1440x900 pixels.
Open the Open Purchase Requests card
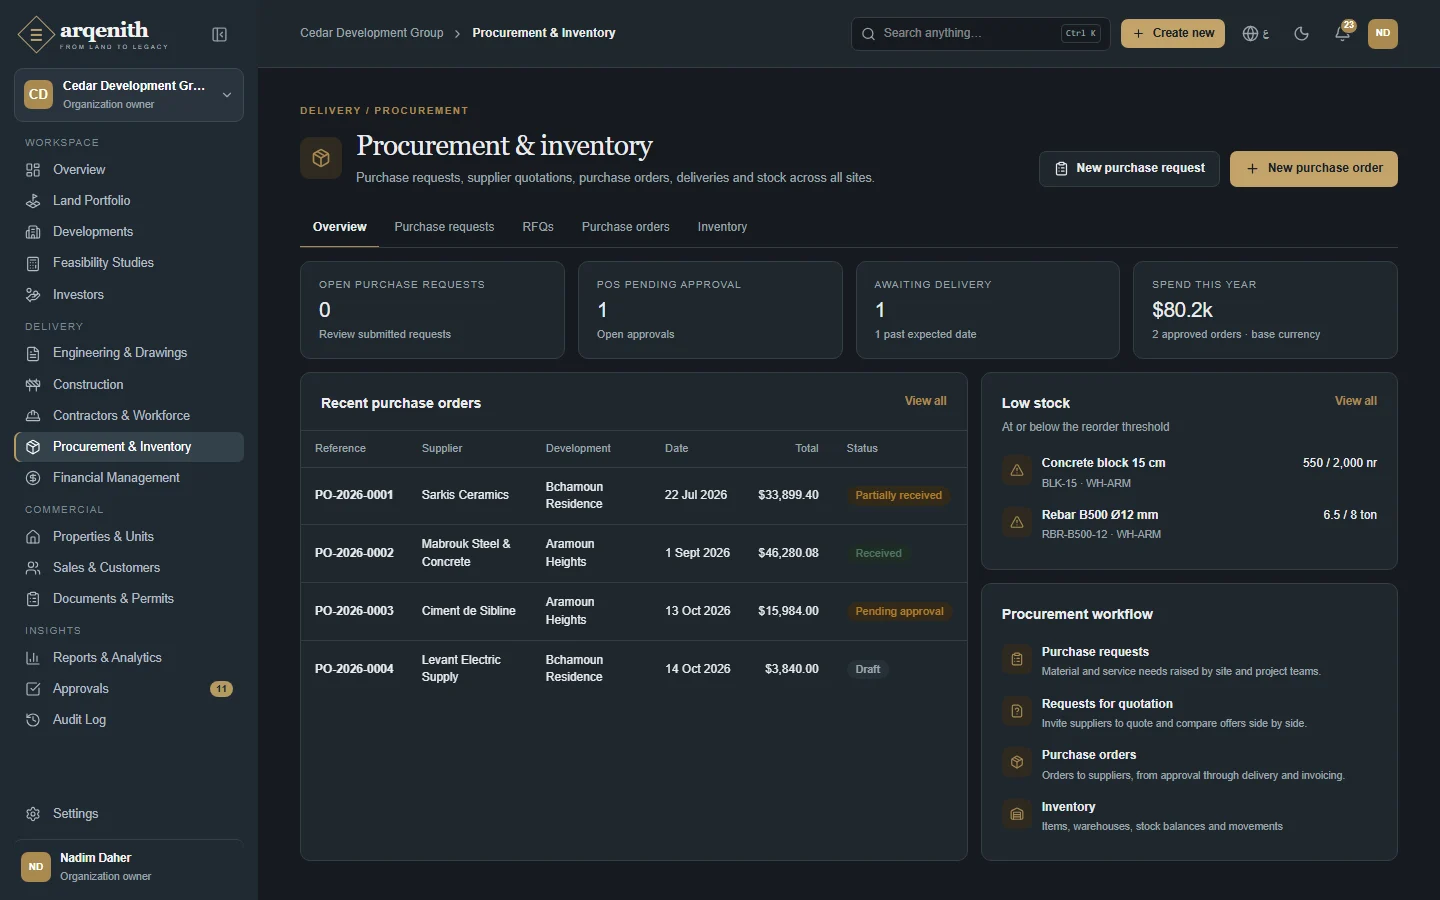pos(432,310)
